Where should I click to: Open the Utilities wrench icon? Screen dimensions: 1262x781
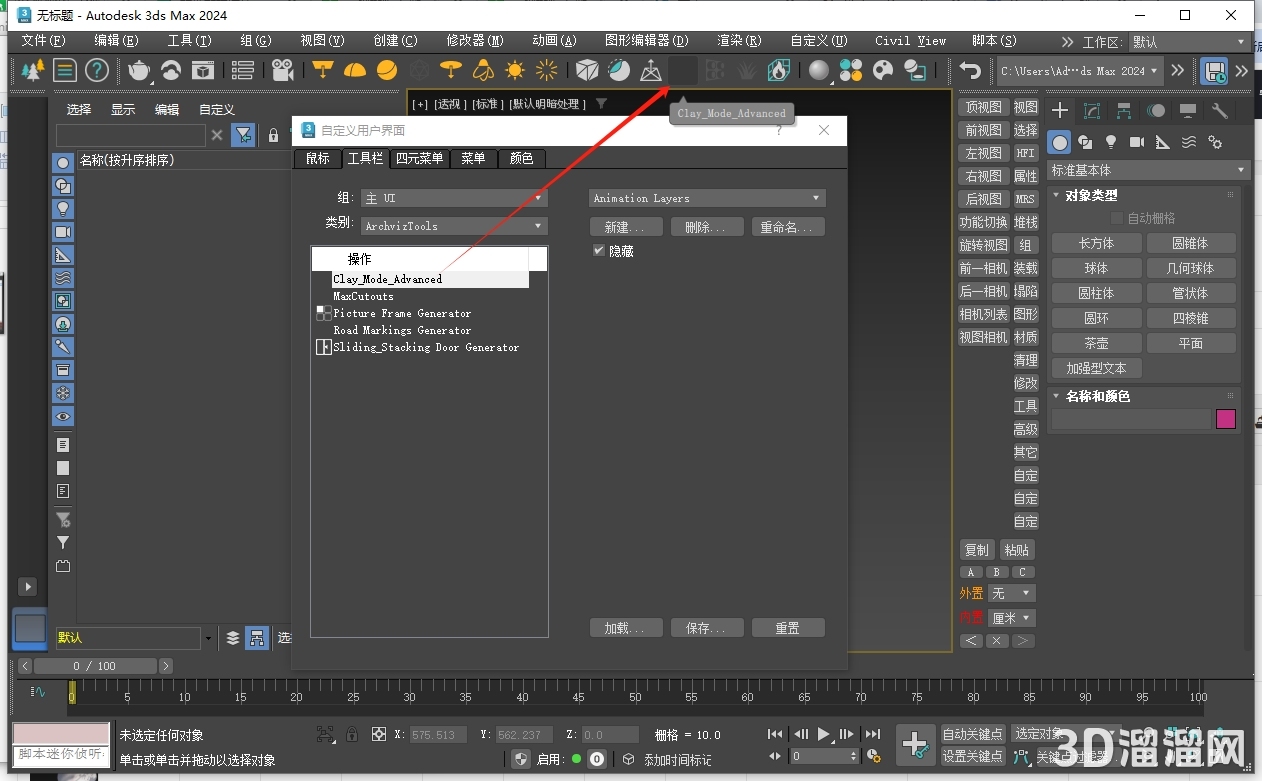point(1219,110)
